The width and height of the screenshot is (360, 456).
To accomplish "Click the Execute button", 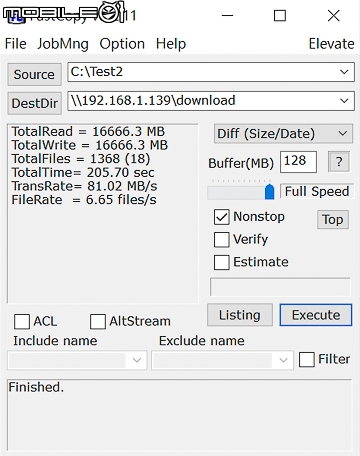I will 316,315.
